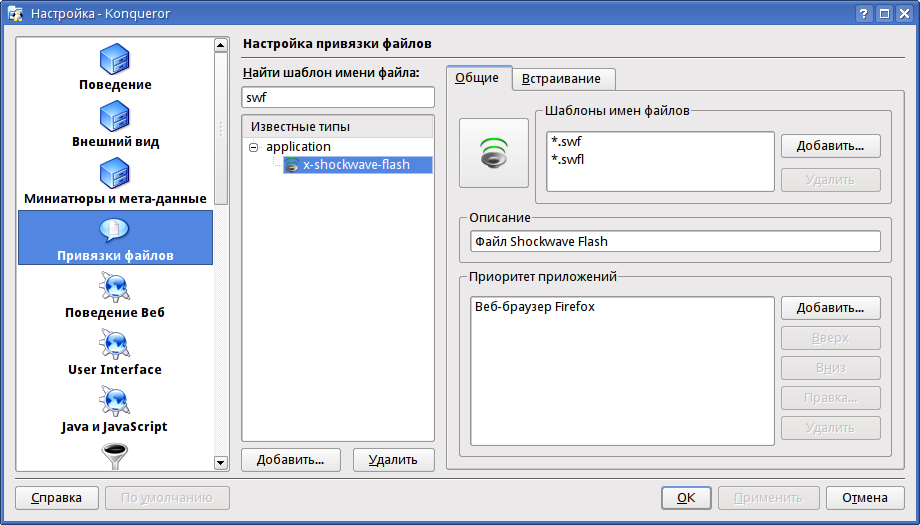
Task: Select the Привязки файлов sidebar icon
Action: [x=114, y=230]
